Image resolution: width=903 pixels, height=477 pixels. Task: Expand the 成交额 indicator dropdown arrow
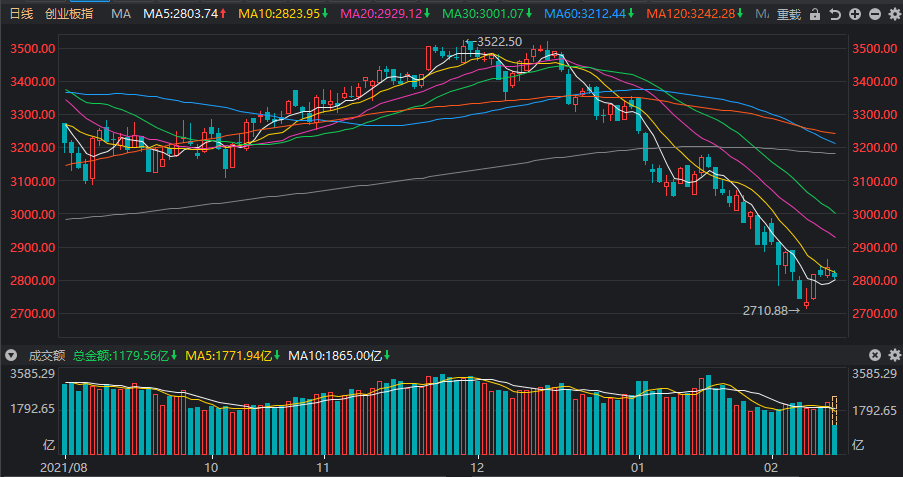click(11, 355)
